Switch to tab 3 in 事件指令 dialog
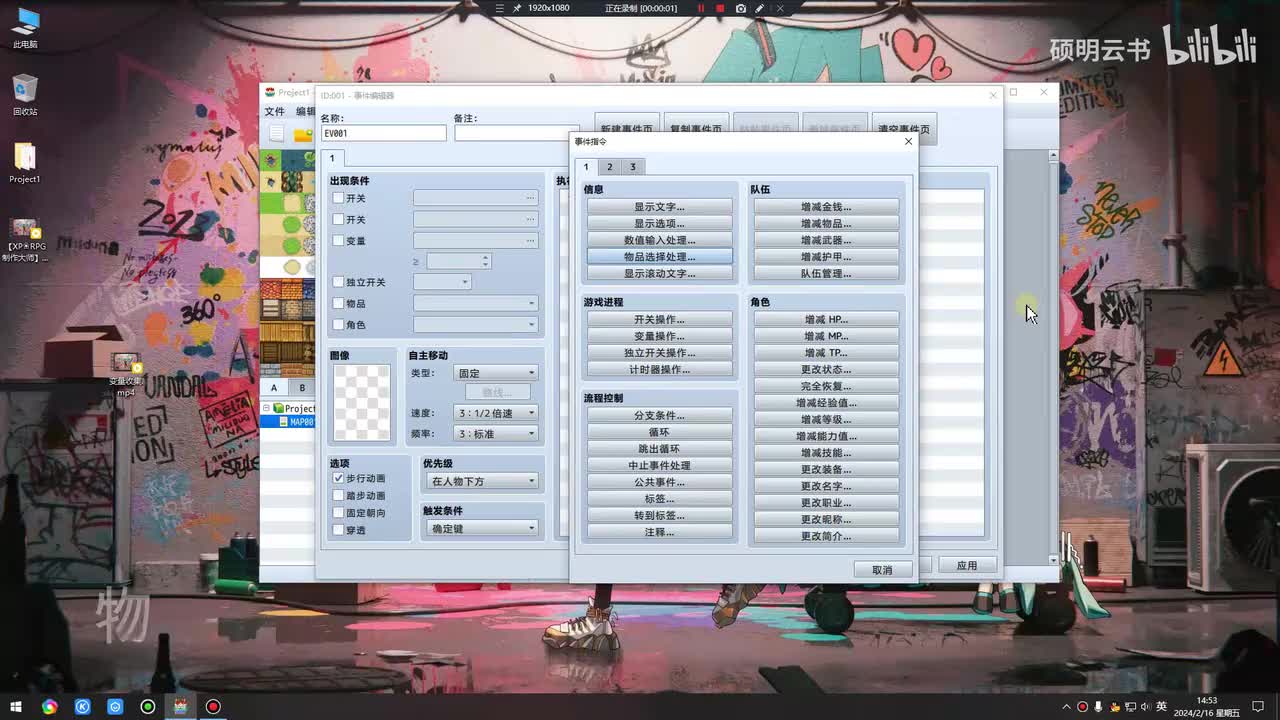 point(633,167)
